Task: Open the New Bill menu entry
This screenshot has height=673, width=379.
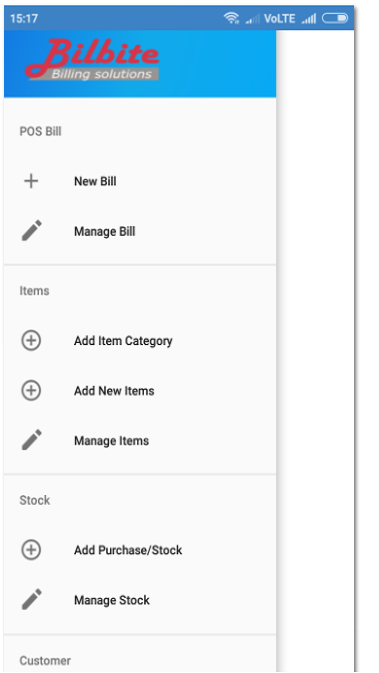Action: 140,182
